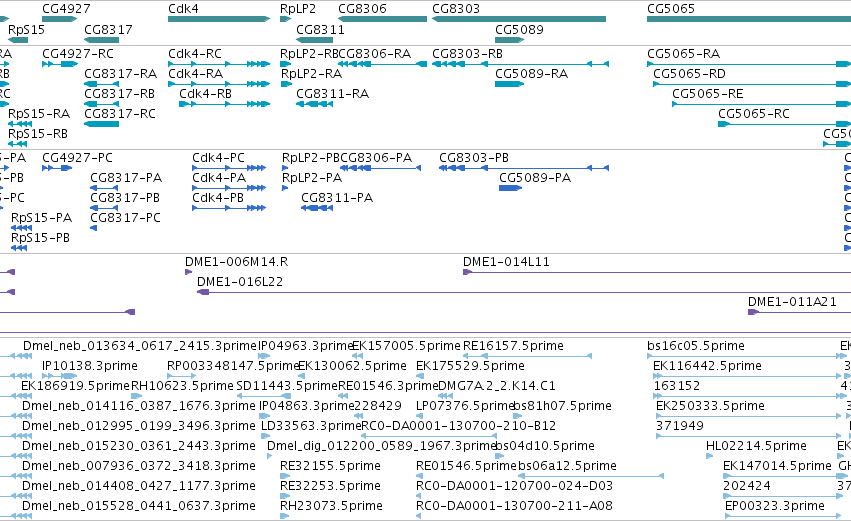This screenshot has width=851, height=521.
Task: Open protein RpS15-PA
Action: [41, 218]
